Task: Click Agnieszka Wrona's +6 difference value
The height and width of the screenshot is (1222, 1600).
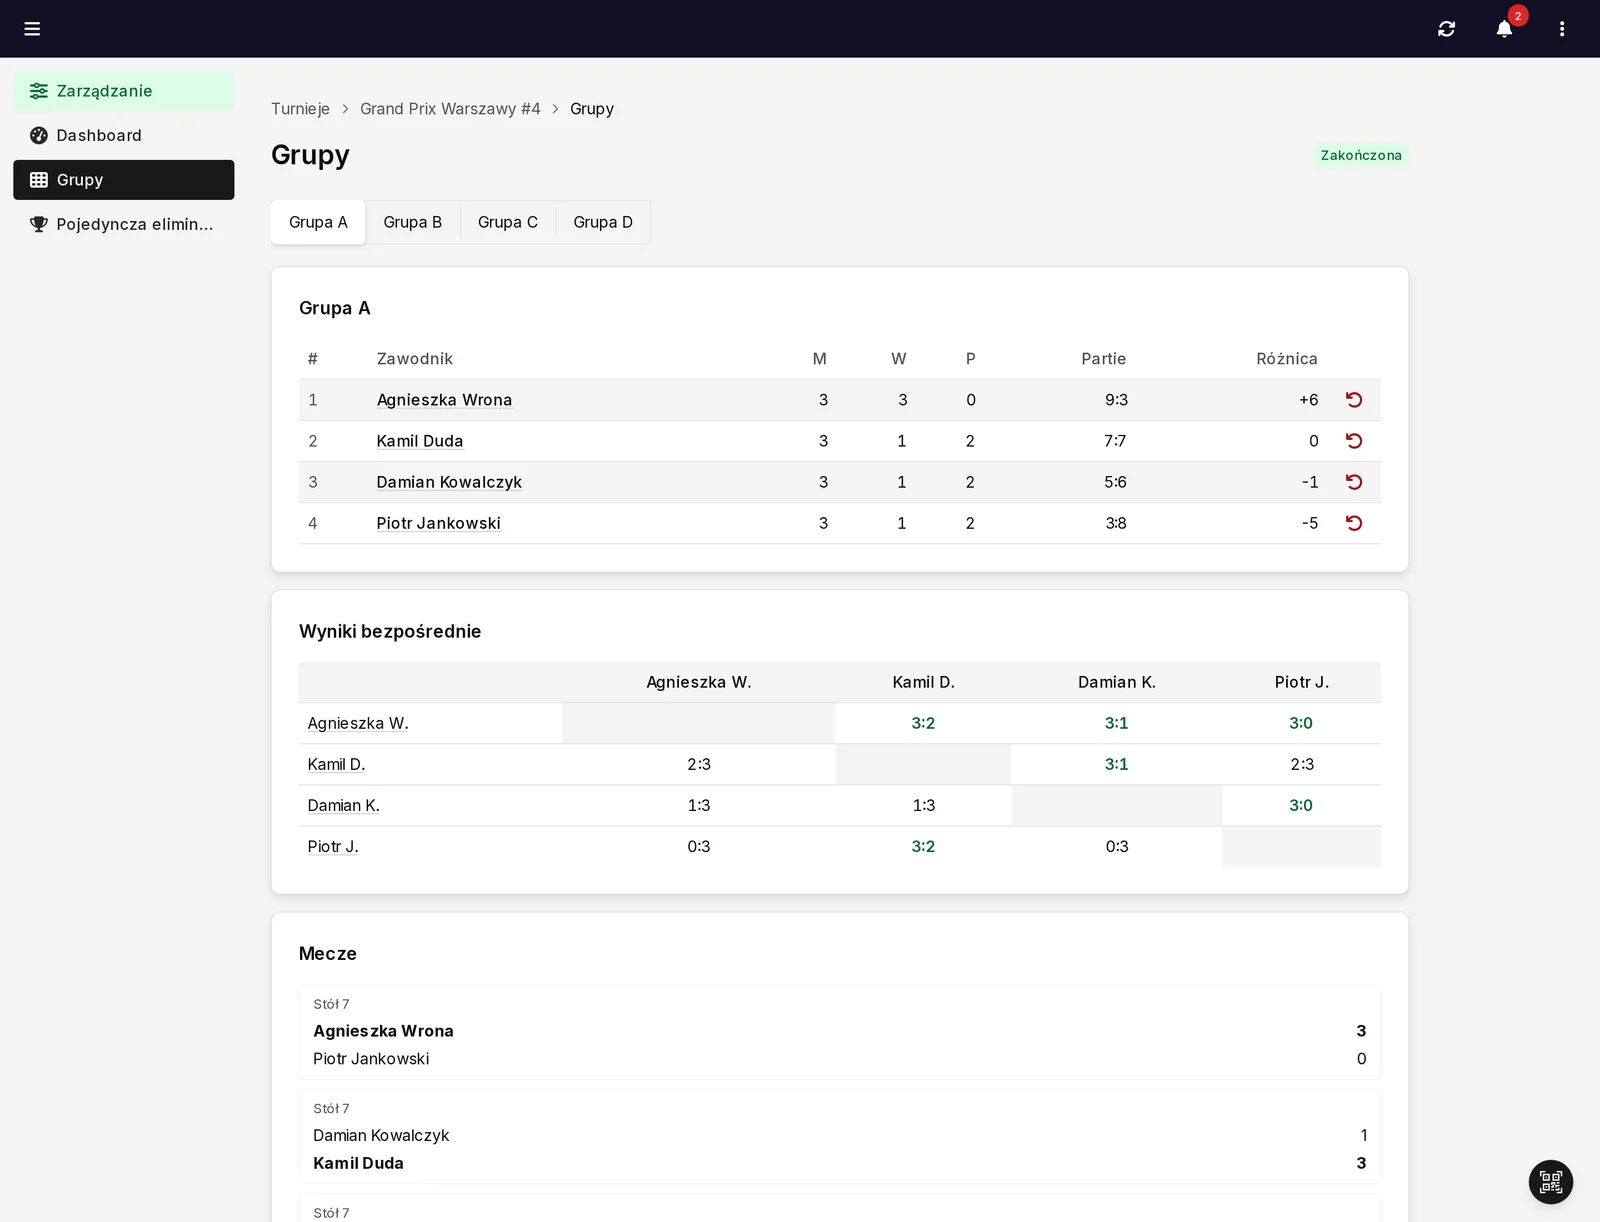Action: pyautogui.click(x=1308, y=400)
